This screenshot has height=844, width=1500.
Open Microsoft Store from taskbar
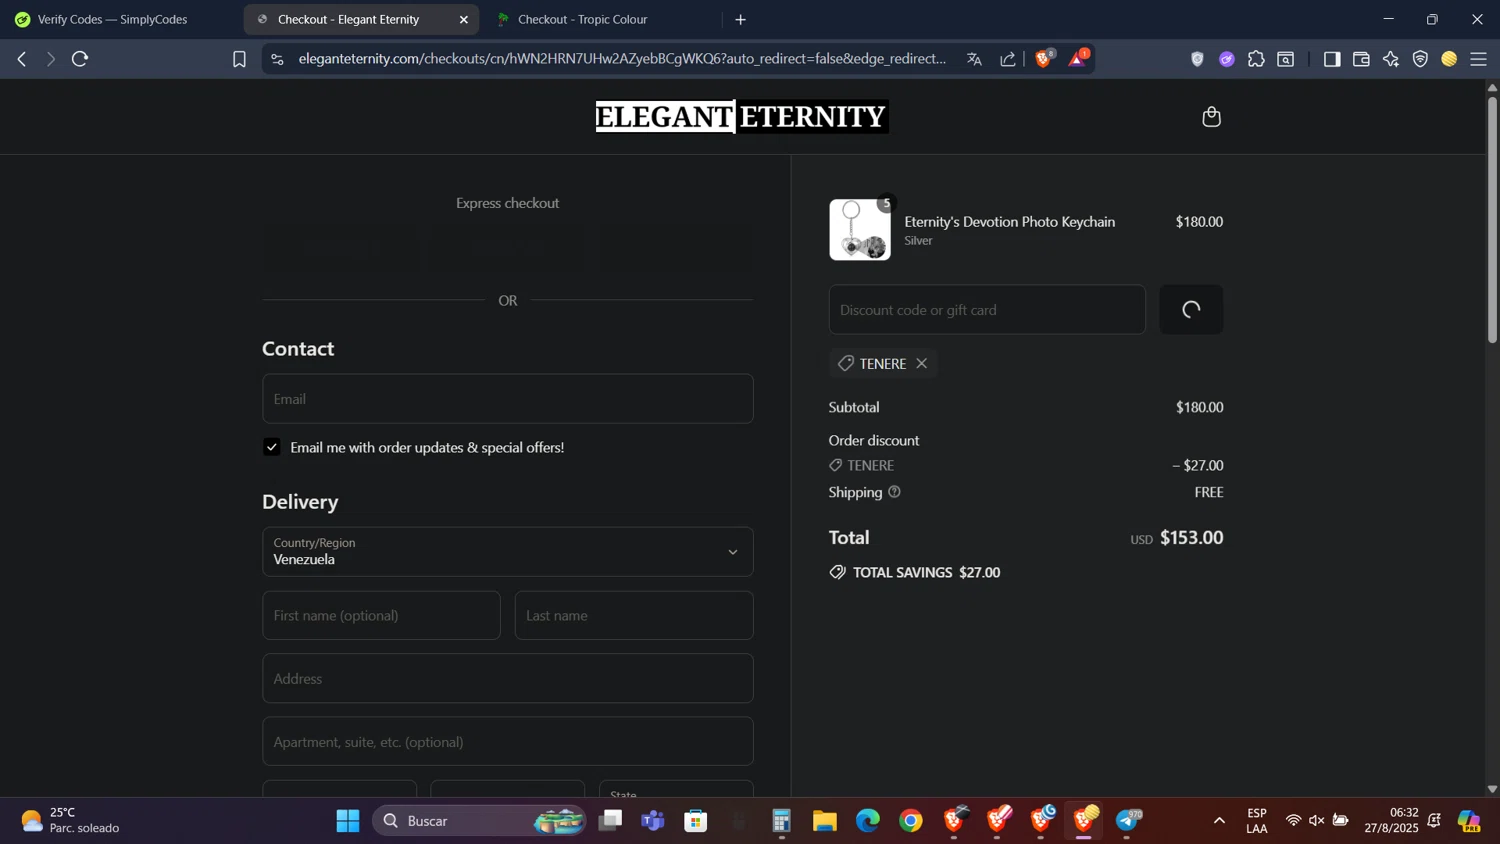(696, 821)
